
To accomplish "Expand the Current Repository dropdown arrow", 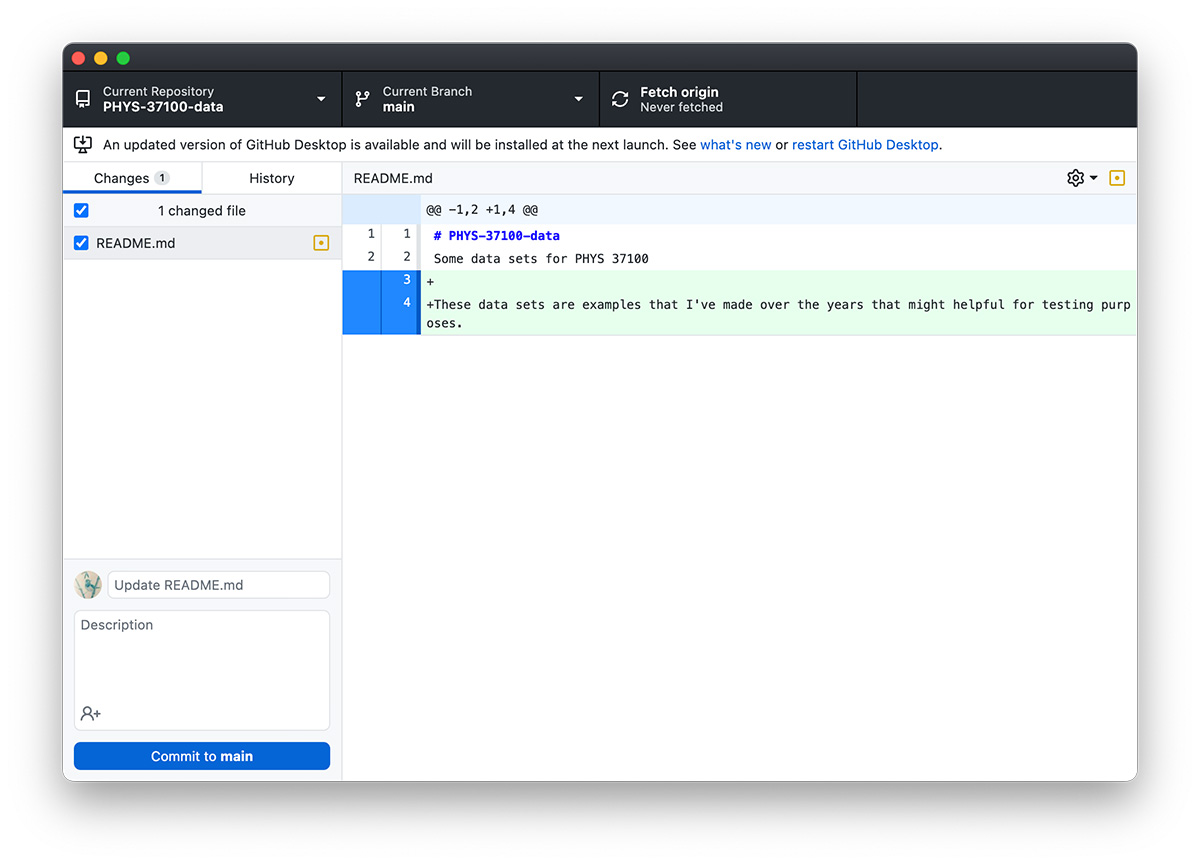I will pyautogui.click(x=321, y=99).
